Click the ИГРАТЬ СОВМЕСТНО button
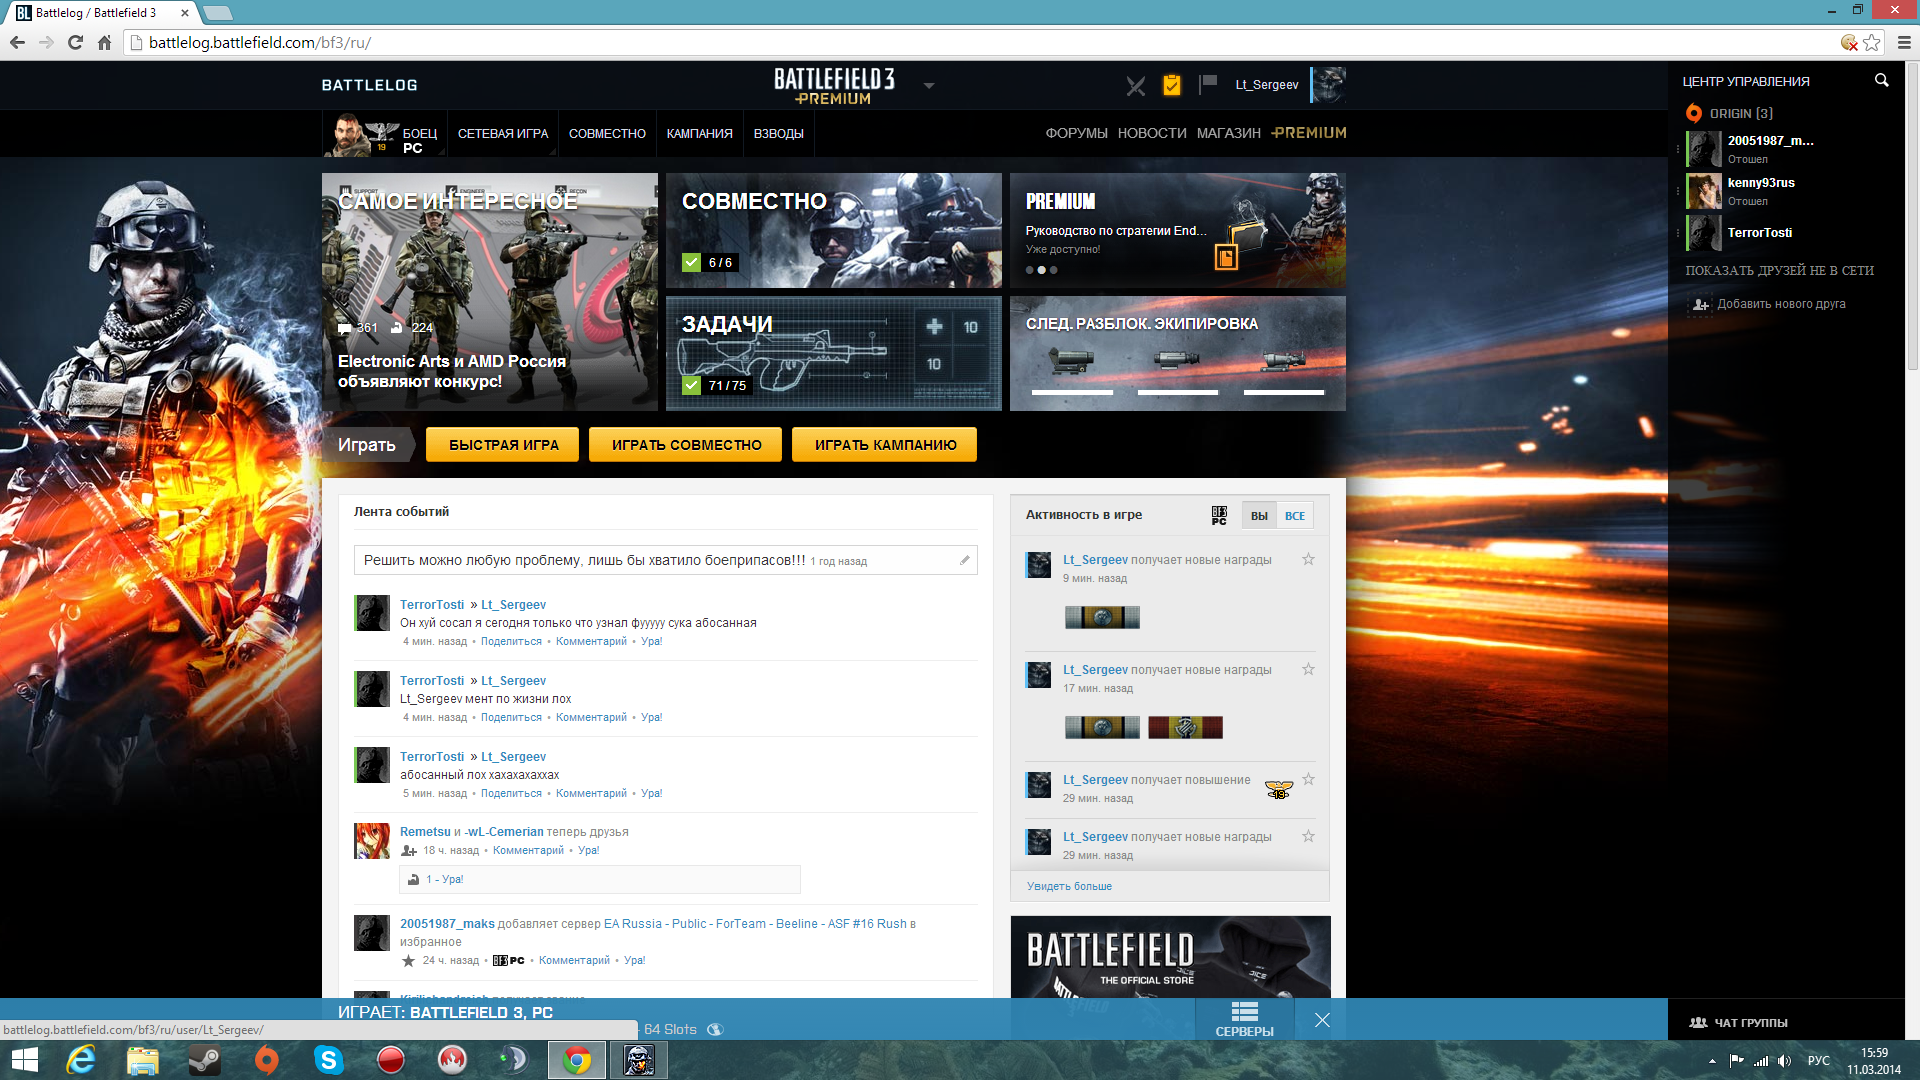This screenshot has height=1080, width=1920. pyautogui.click(x=686, y=445)
